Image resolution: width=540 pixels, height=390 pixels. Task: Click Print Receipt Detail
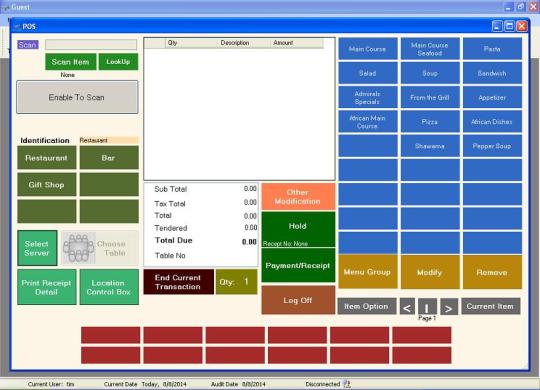click(47, 287)
